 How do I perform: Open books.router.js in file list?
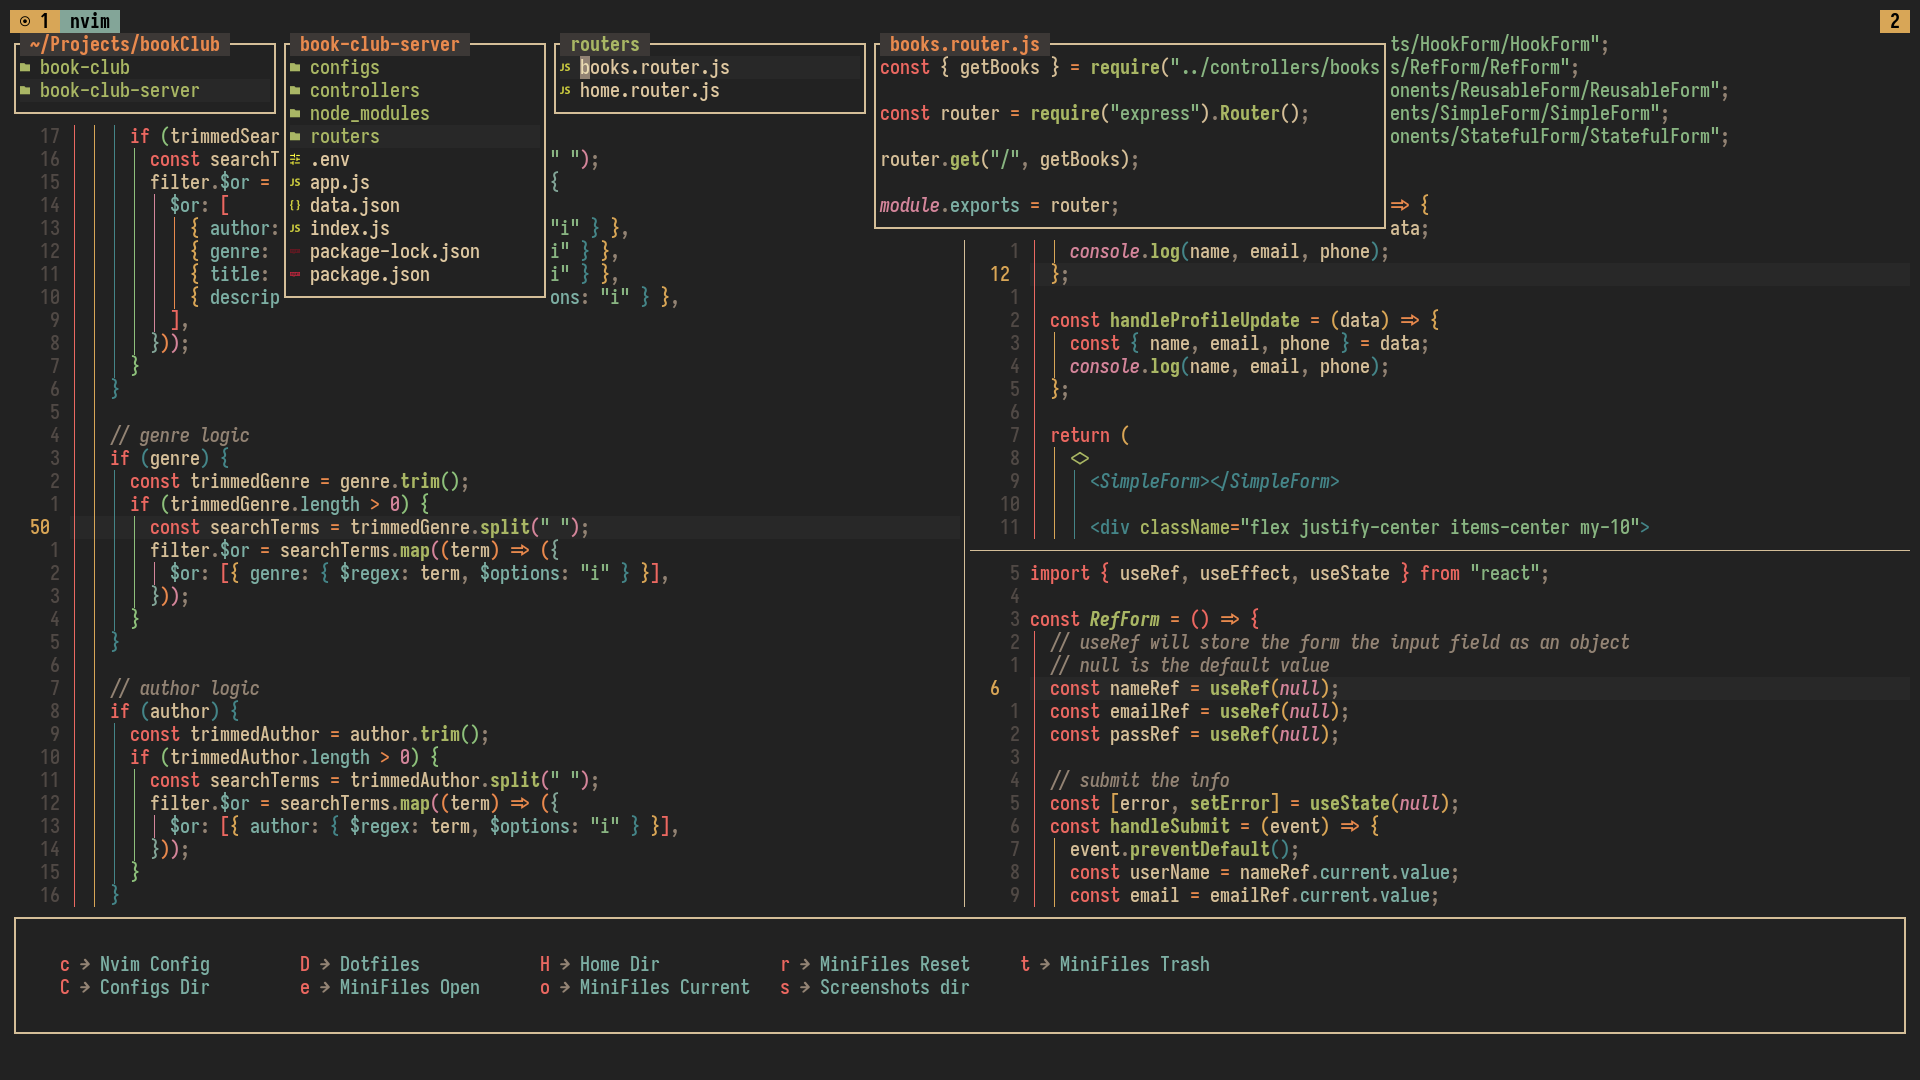tap(654, 68)
